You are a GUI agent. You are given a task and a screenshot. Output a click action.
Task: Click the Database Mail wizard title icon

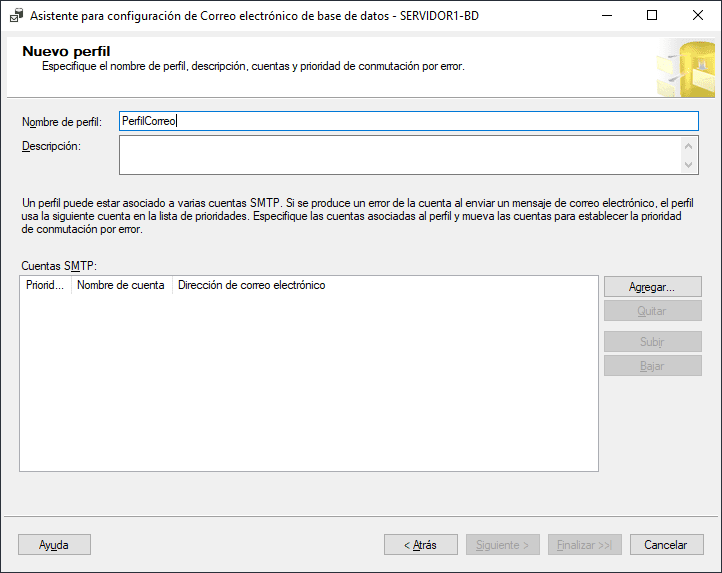pyautogui.click(x=17, y=16)
